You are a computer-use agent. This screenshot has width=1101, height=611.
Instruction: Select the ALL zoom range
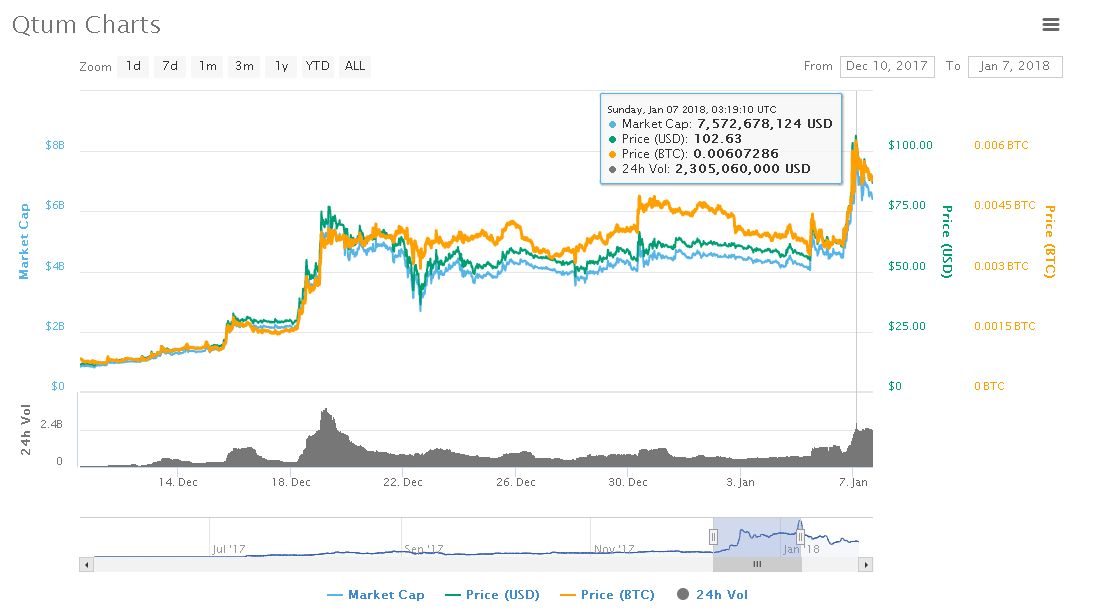pyautogui.click(x=355, y=66)
